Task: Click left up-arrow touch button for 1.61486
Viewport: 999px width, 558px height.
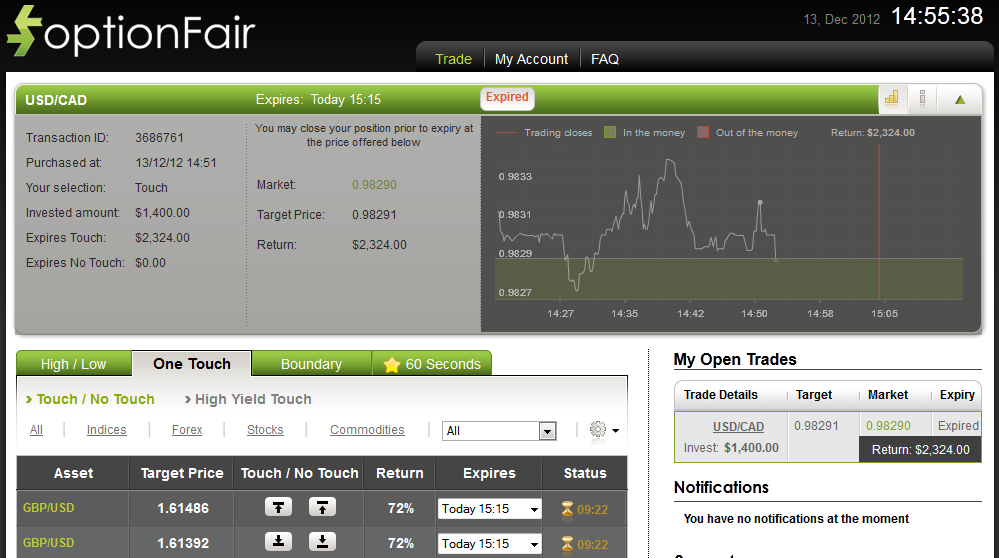Action: pos(278,508)
